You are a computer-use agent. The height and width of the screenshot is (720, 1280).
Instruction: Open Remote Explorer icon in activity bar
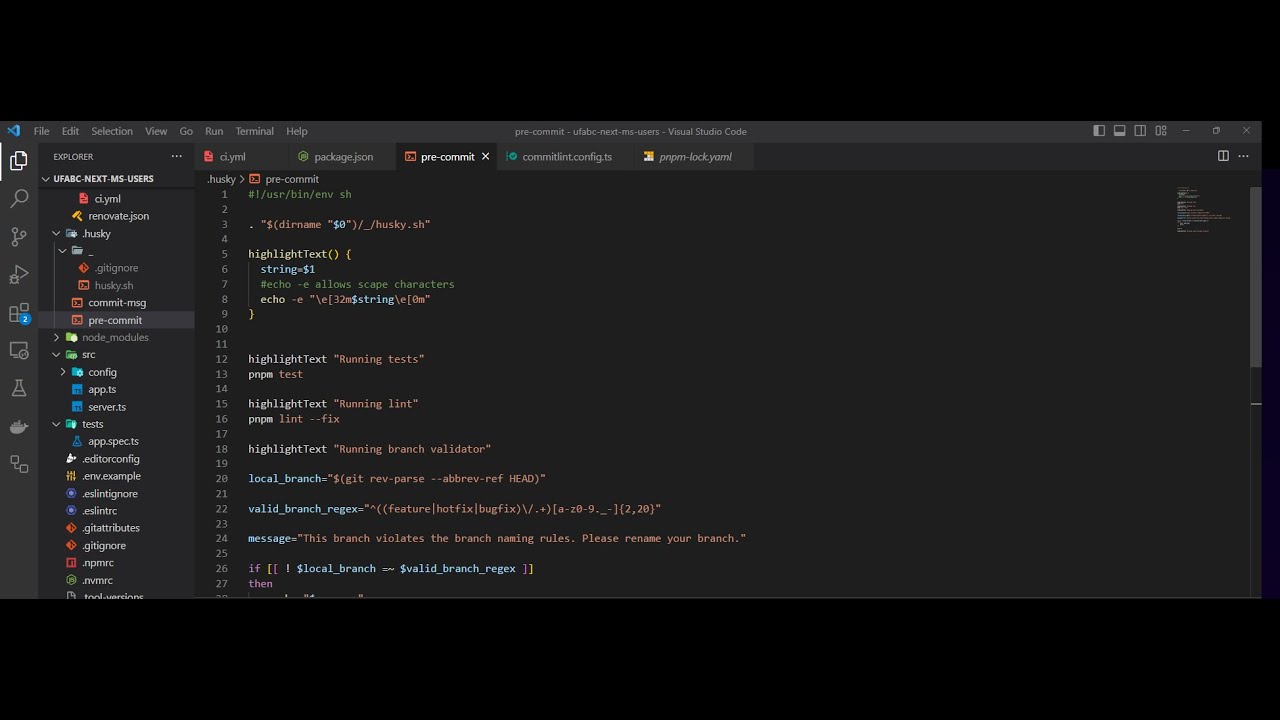pos(18,351)
